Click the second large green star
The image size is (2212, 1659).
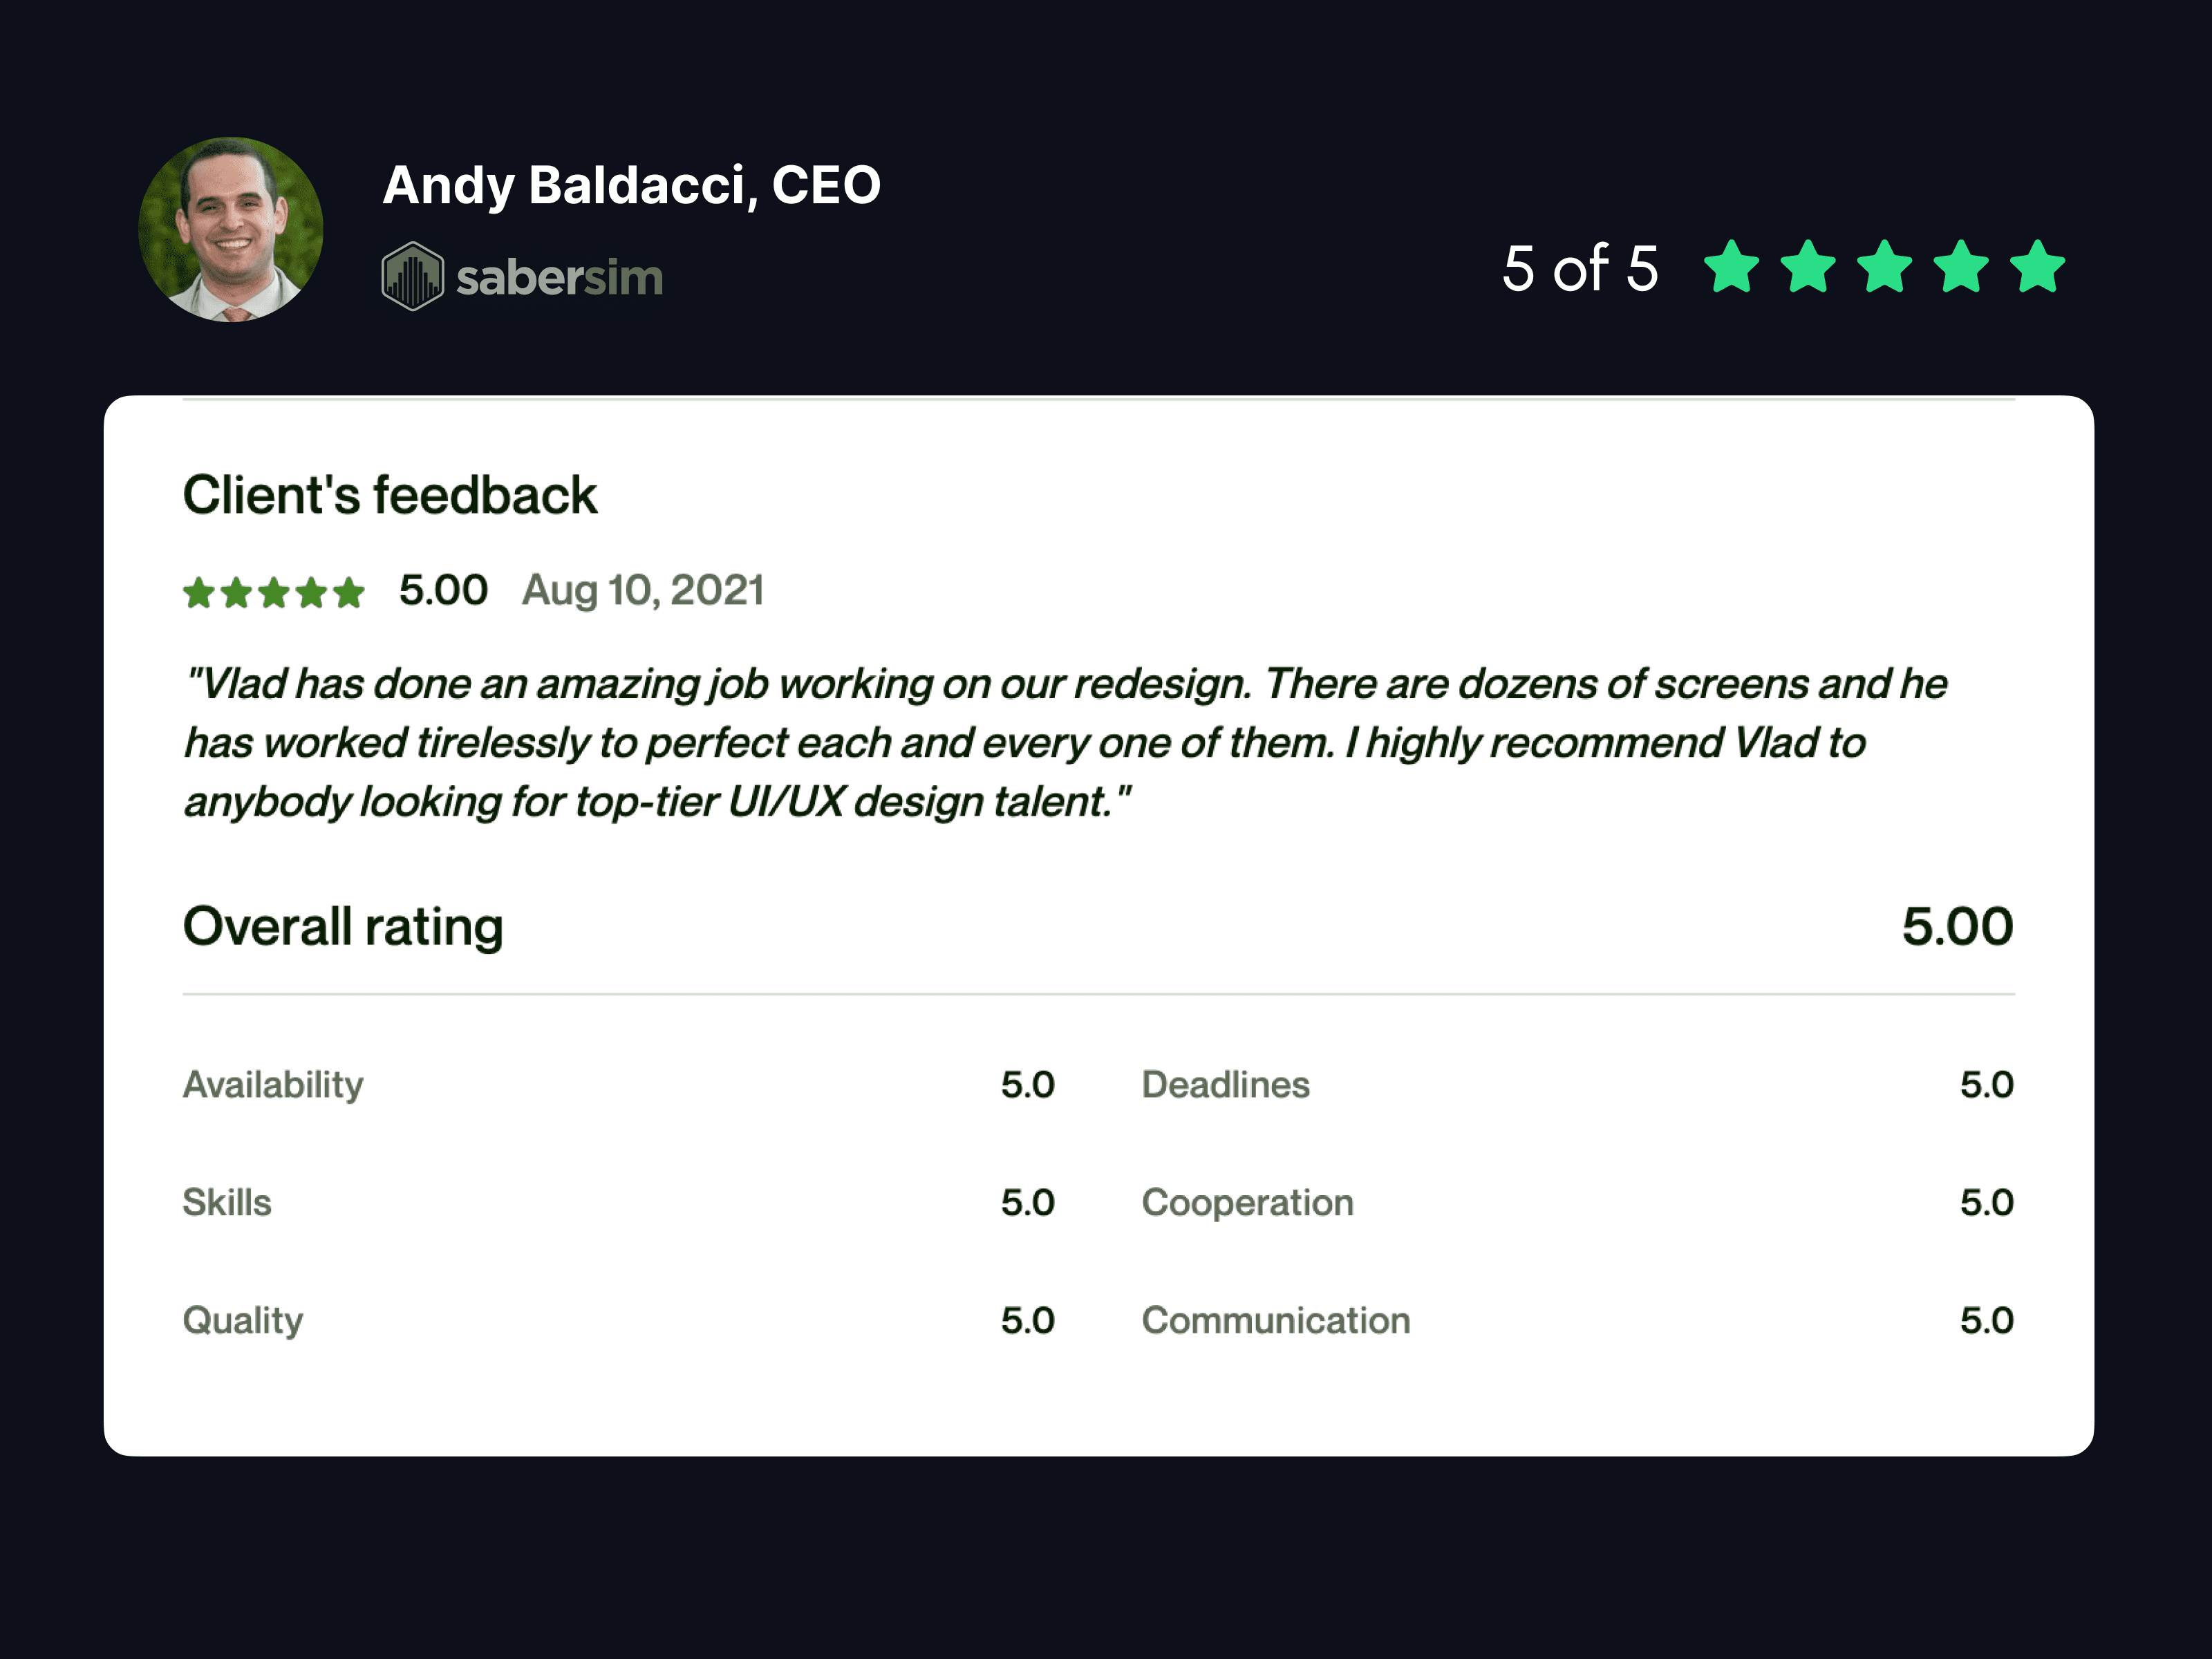point(1808,267)
